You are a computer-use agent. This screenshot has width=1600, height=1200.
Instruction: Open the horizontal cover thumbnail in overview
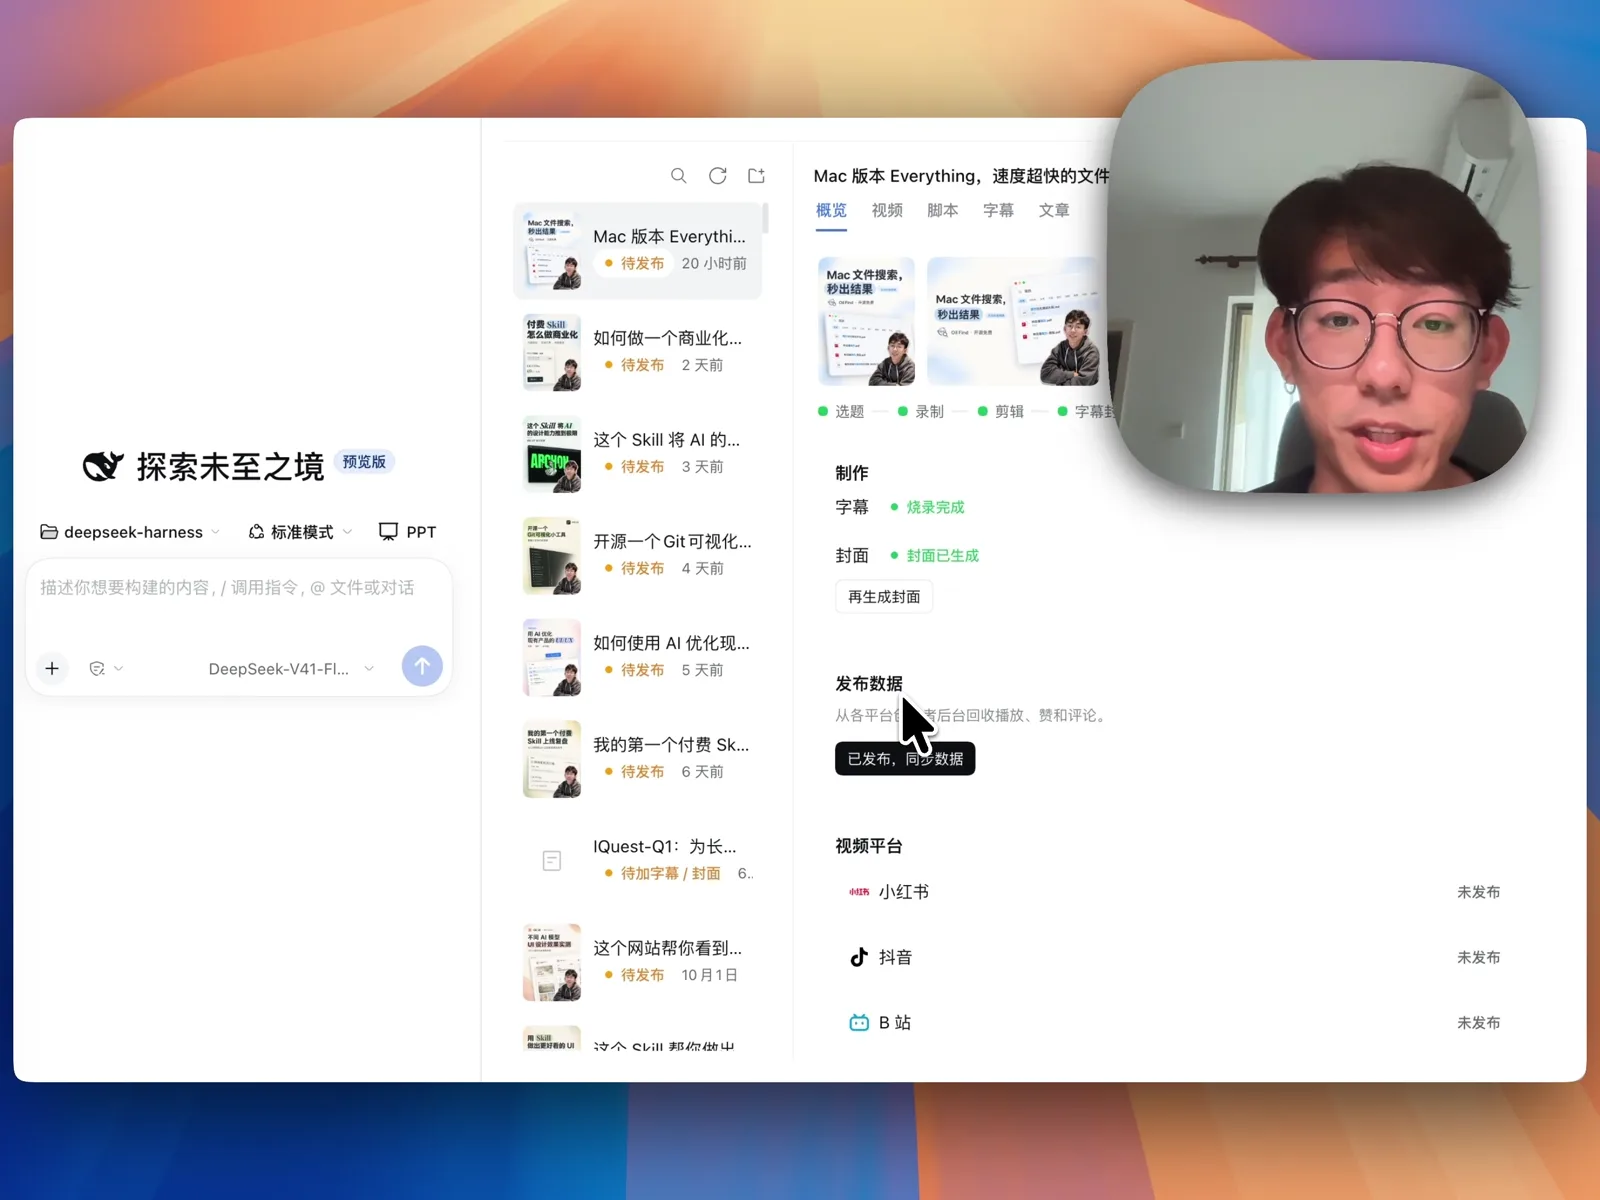pyautogui.click(x=1012, y=321)
